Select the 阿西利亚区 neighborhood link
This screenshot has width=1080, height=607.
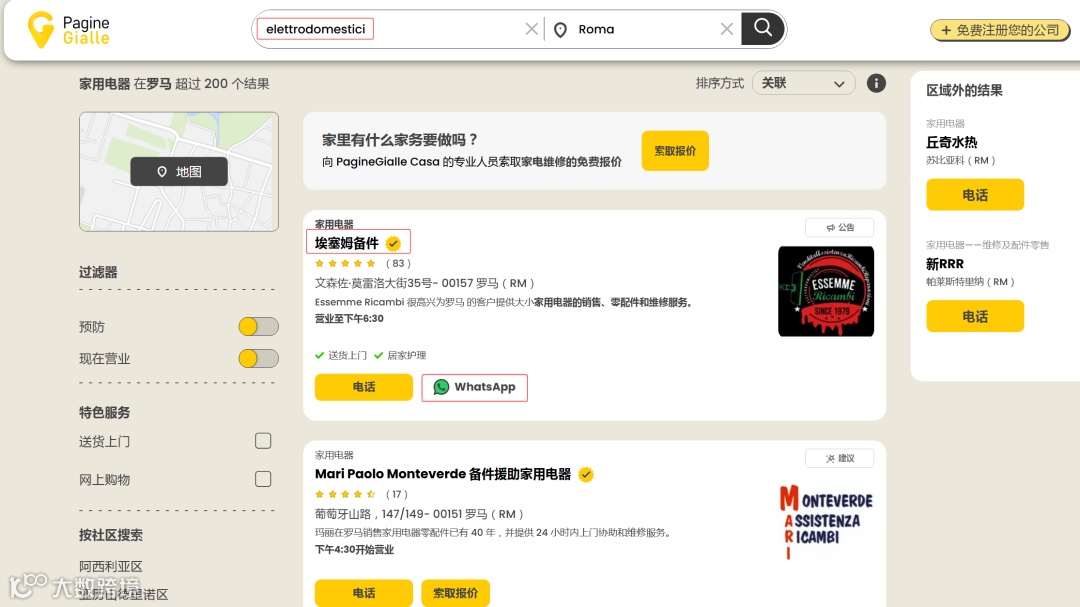point(110,566)
